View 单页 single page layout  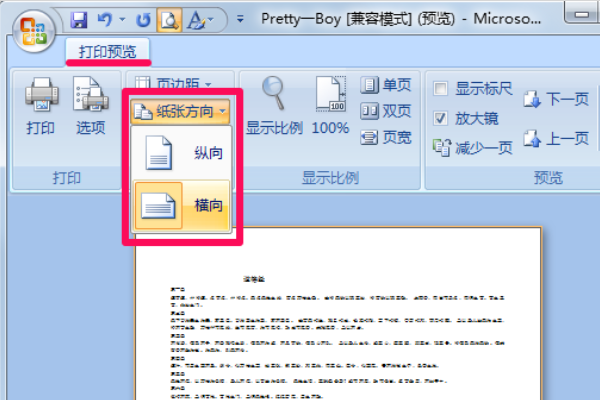tap(386, 85)
